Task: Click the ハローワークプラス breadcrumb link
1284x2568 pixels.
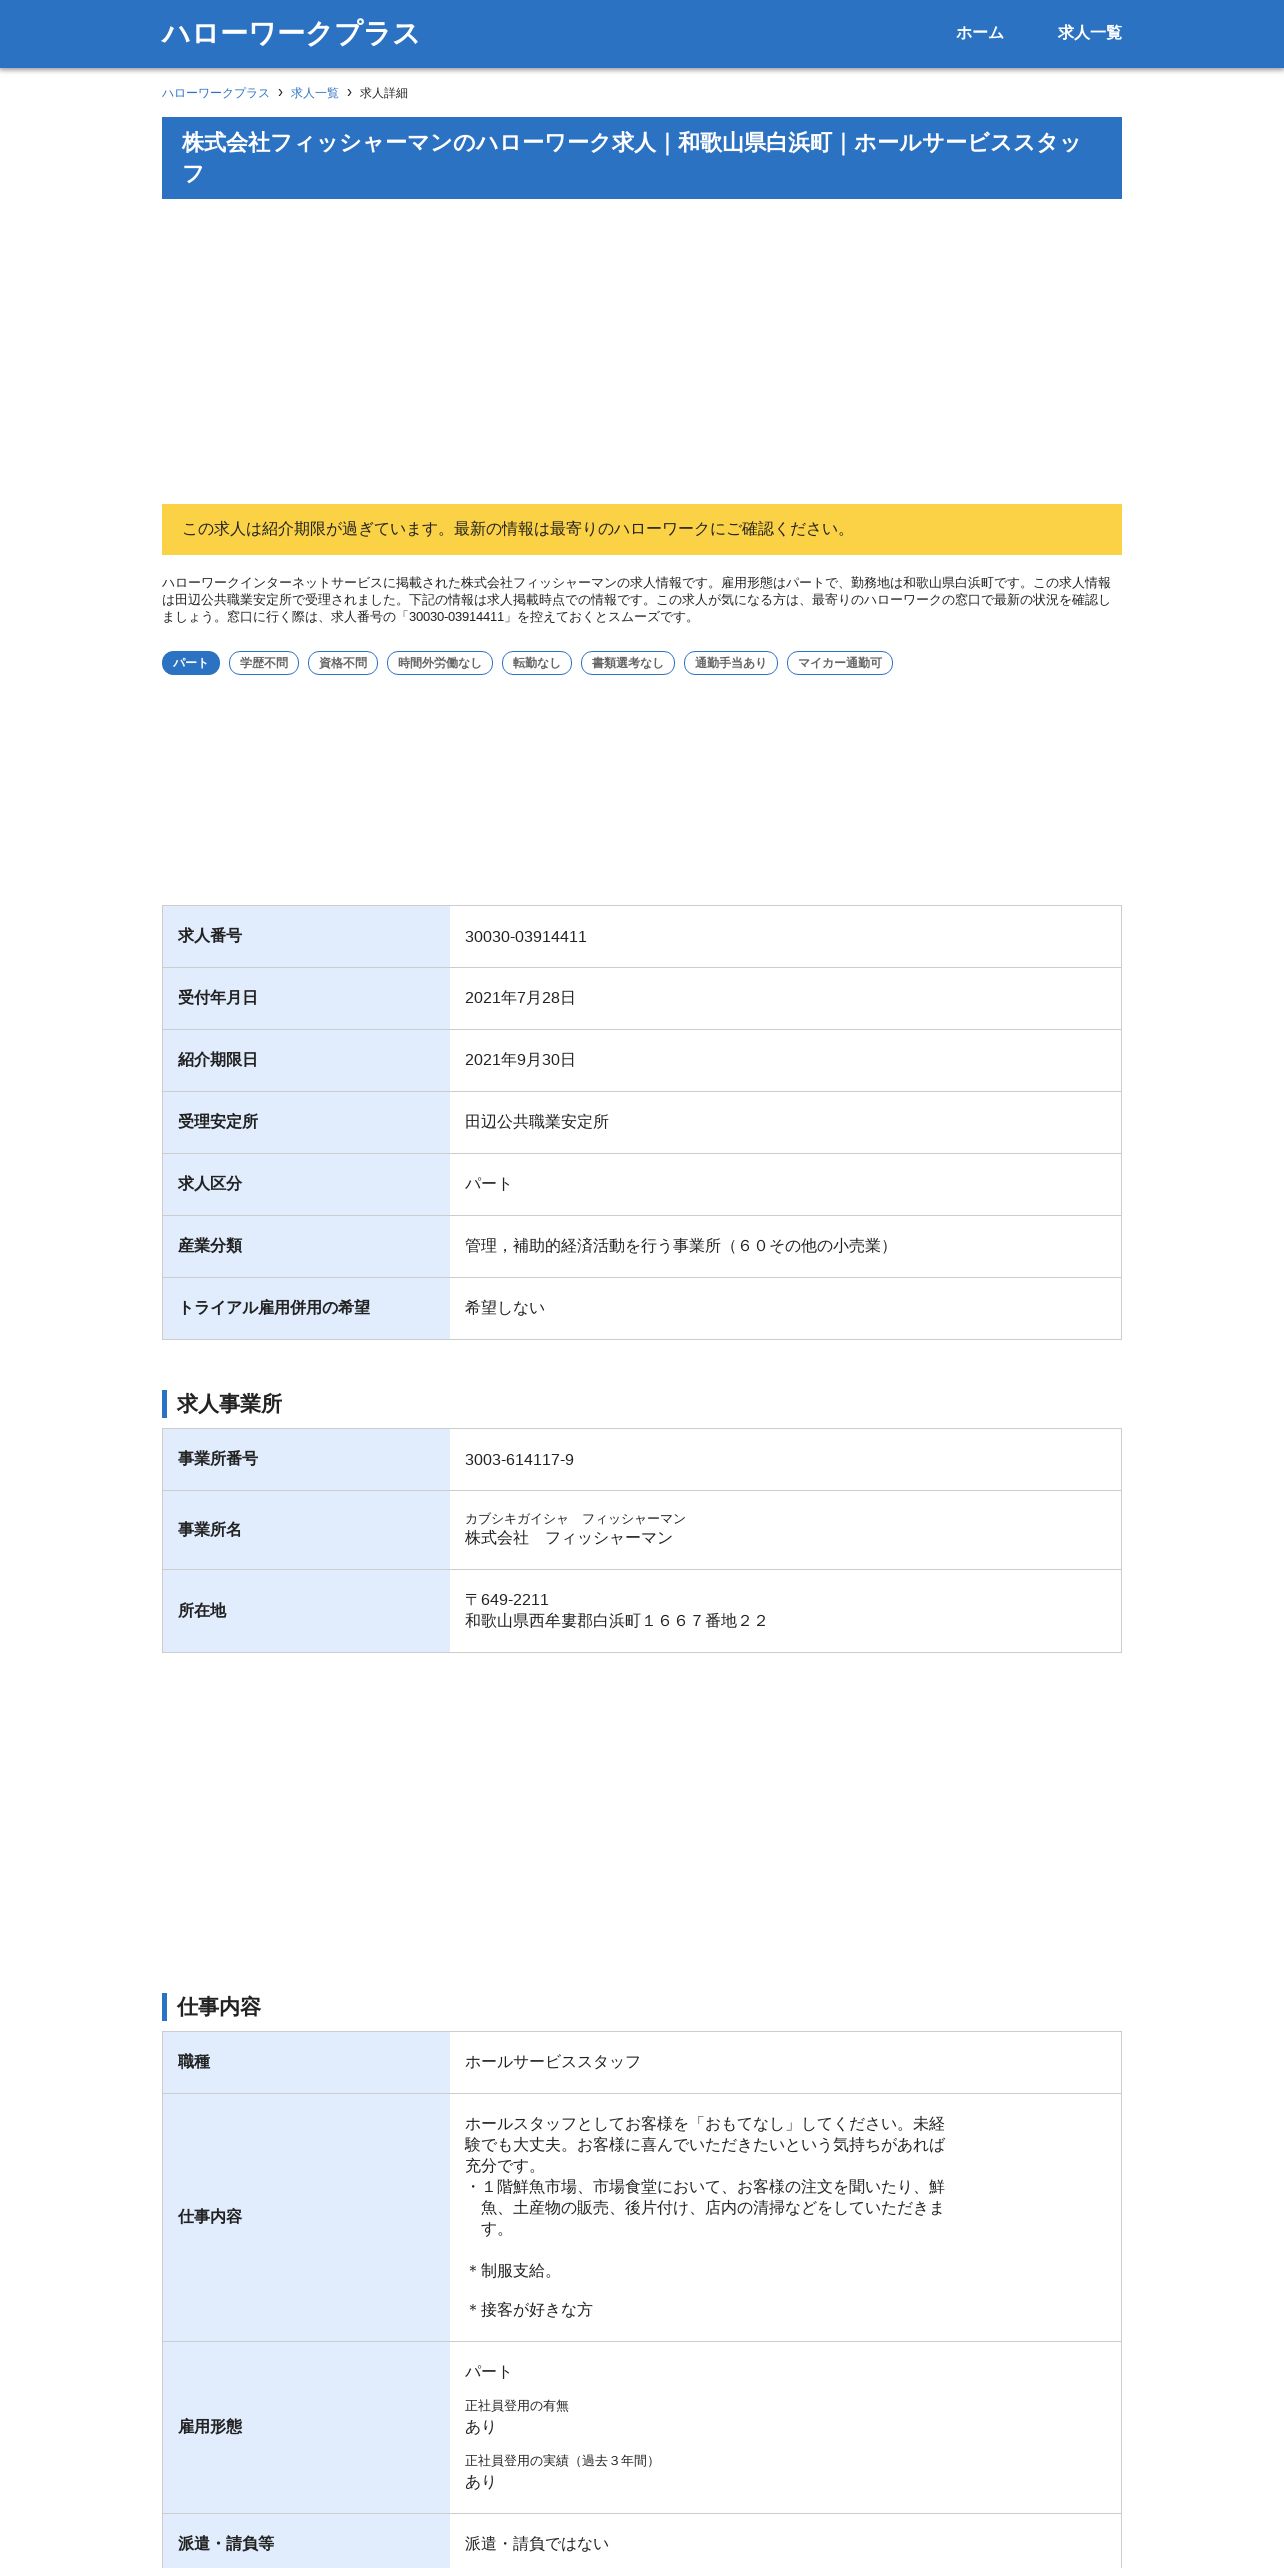Action: pyautogui.click(x=216, y=93)
